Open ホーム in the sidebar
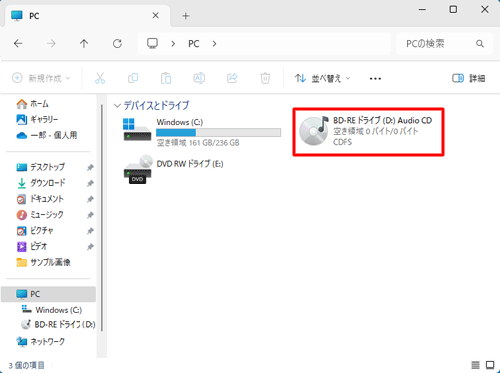The width and height of the screenshot is (500, 373). 32,104
